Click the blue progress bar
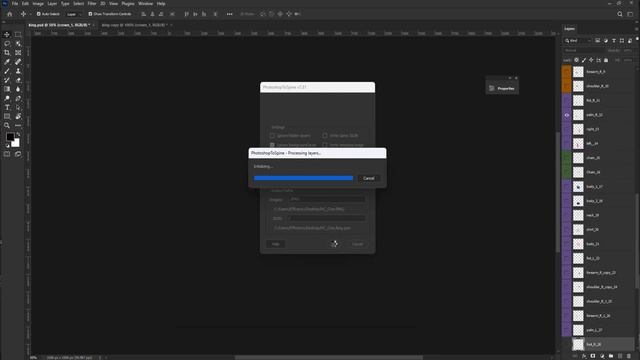640x360 pixels. (303, 178)
